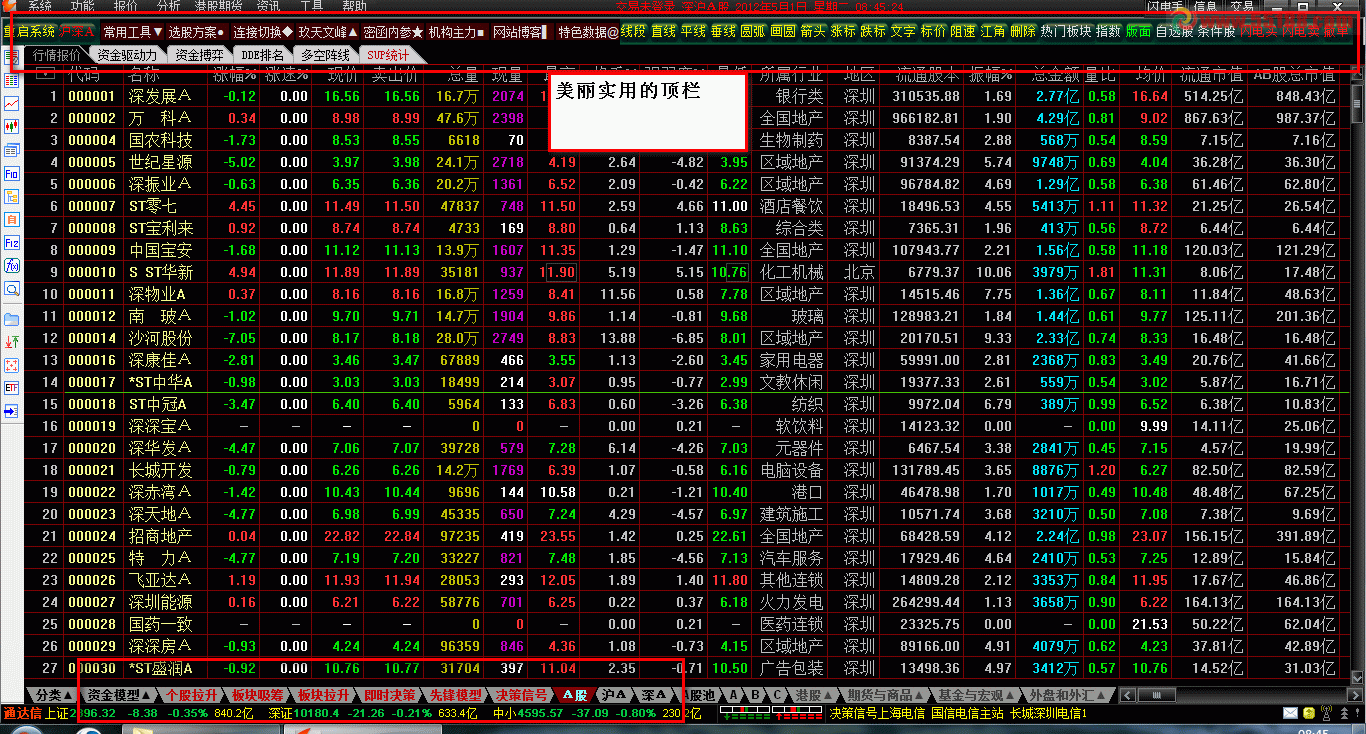Screen dimensions: 1366x734
Task: Click the 闪电手 button at top right
Action: (1164, 6)
